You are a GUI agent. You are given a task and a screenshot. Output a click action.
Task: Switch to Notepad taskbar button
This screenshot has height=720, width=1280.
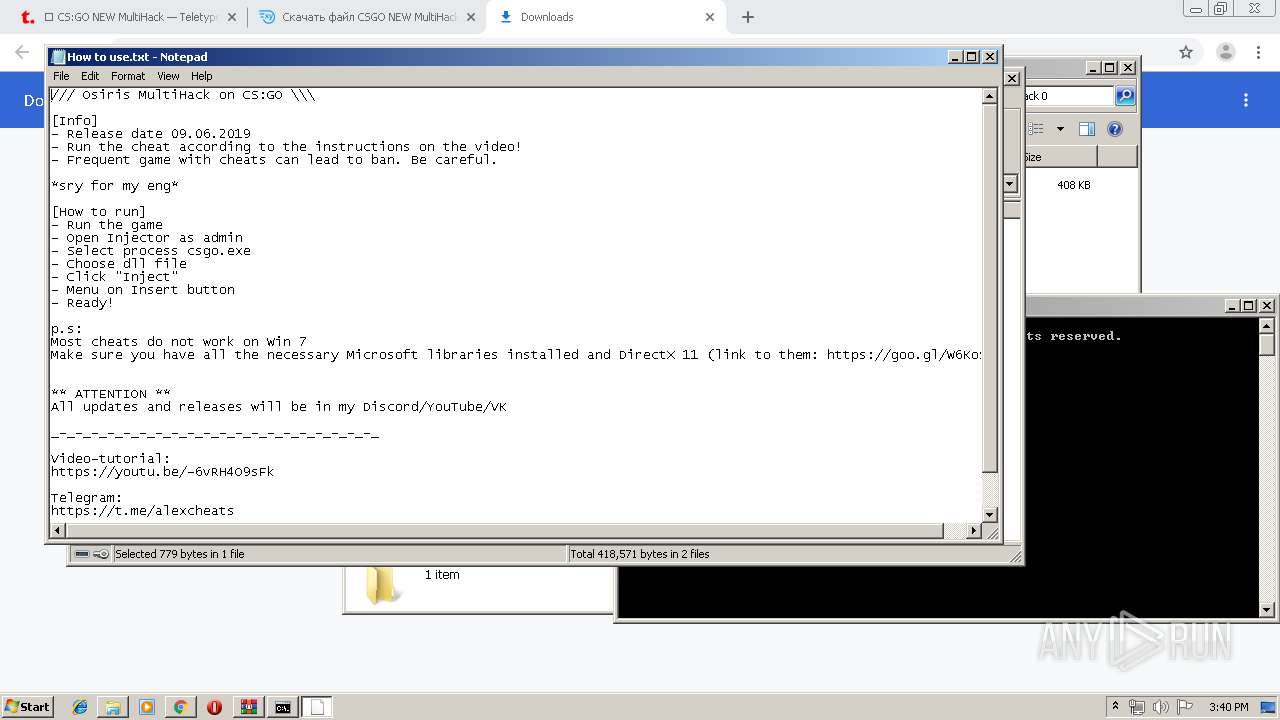pos(317,707)
